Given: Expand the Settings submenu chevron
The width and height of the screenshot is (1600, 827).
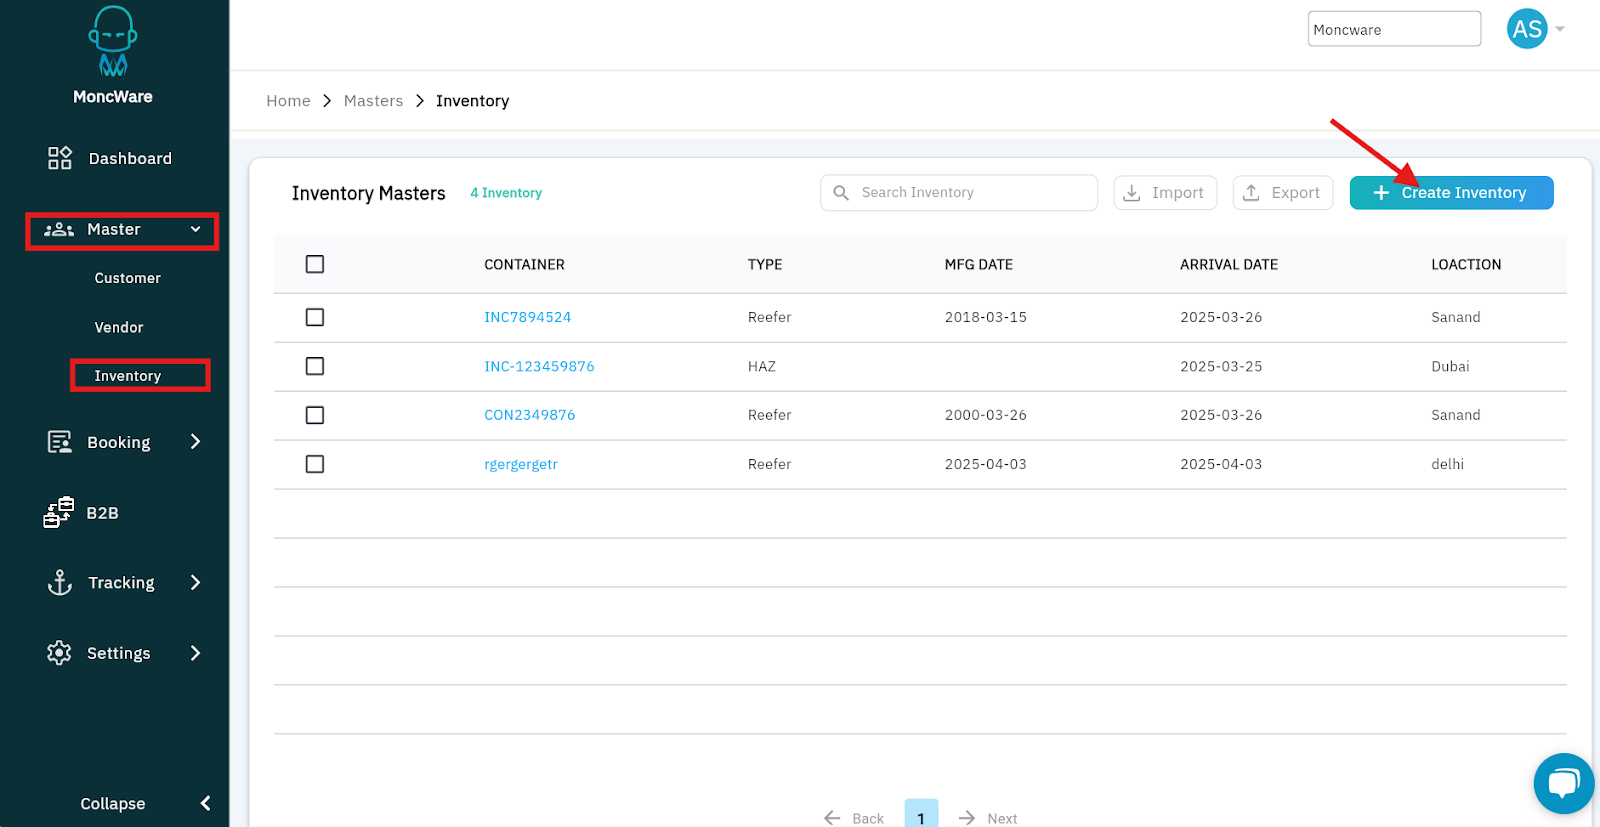Looking at the screenshot, I should coord(196,653).
